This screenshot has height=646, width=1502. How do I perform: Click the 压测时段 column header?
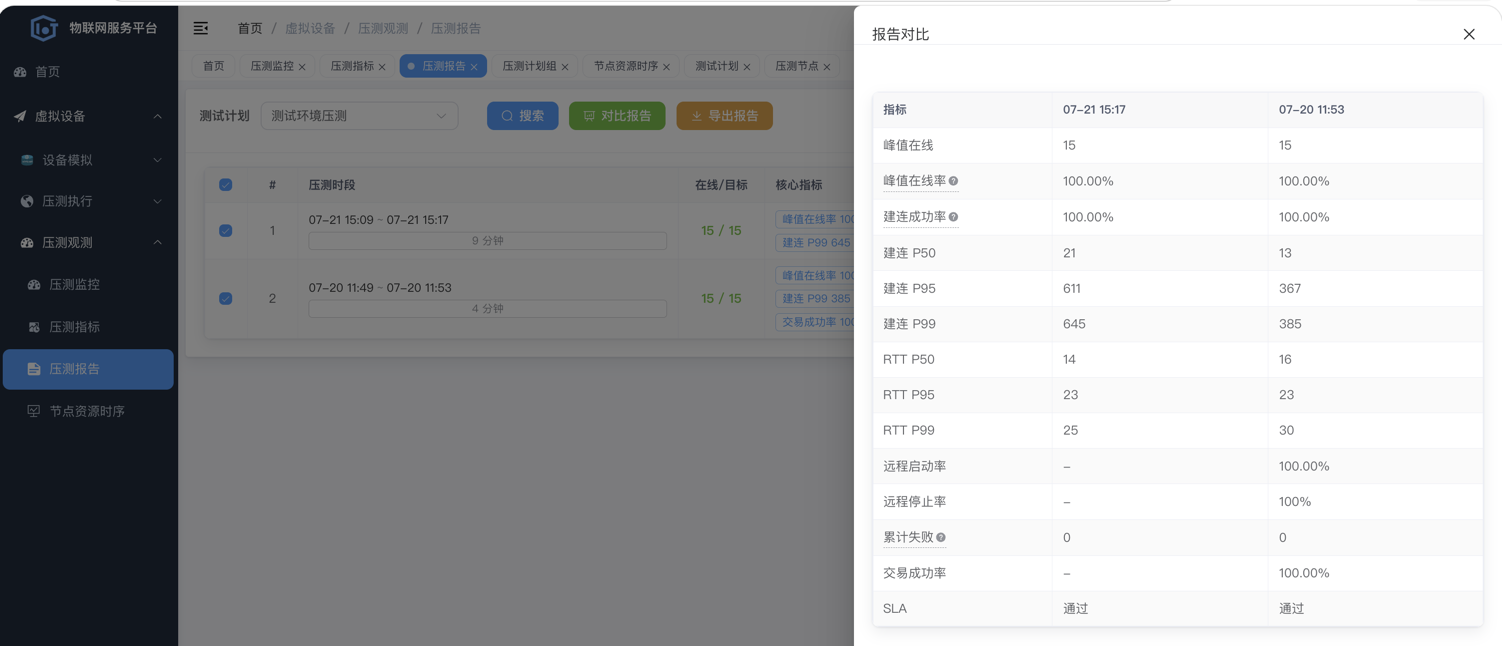[x=332, y=185]
